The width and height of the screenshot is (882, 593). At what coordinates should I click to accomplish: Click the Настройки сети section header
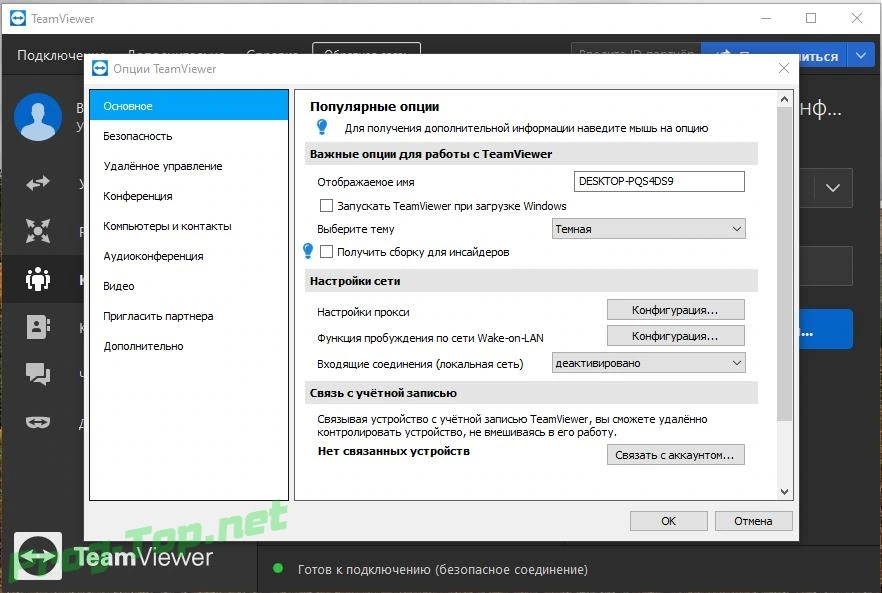click(x=532, y=281)
